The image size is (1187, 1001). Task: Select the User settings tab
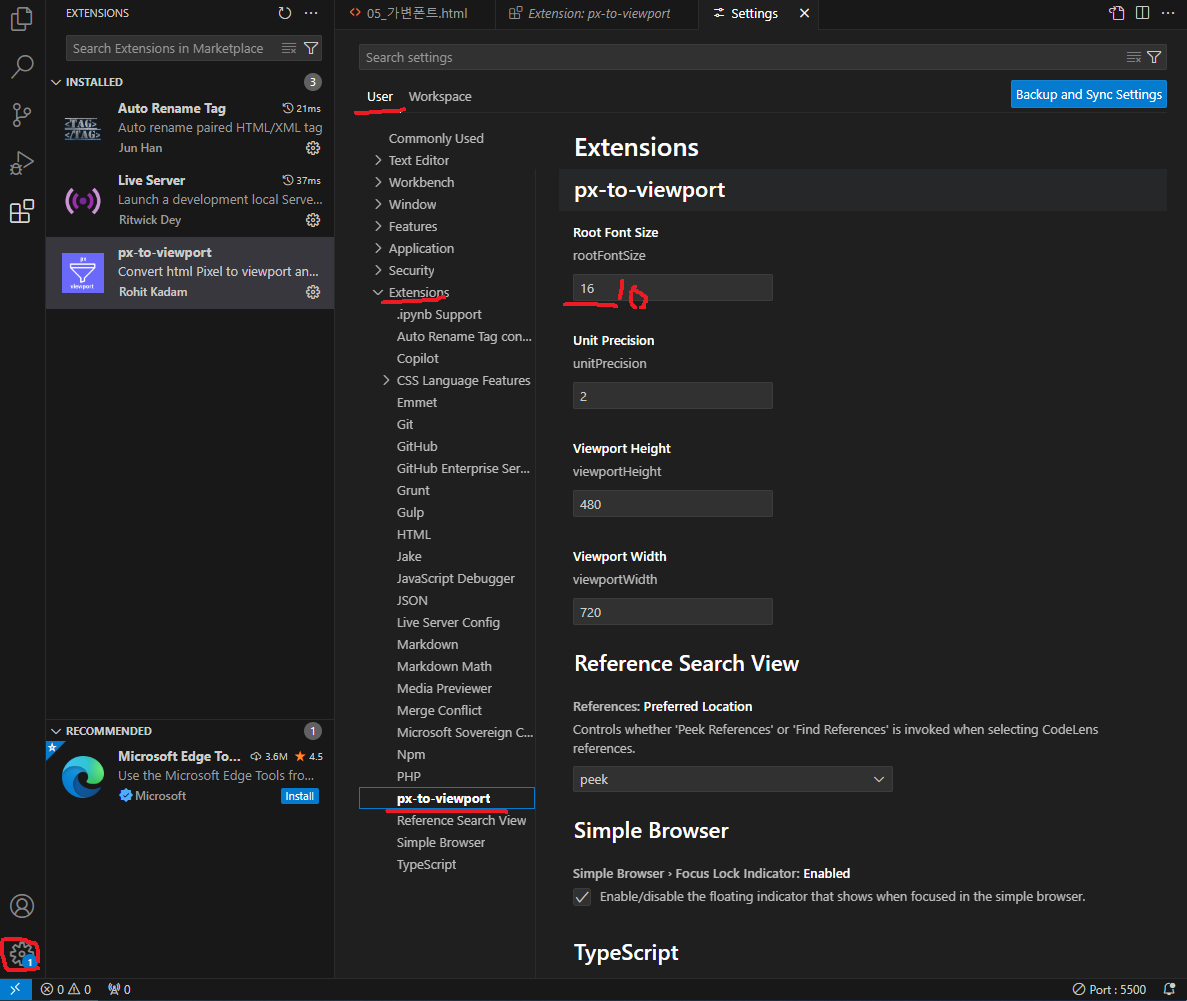(379, 96)
